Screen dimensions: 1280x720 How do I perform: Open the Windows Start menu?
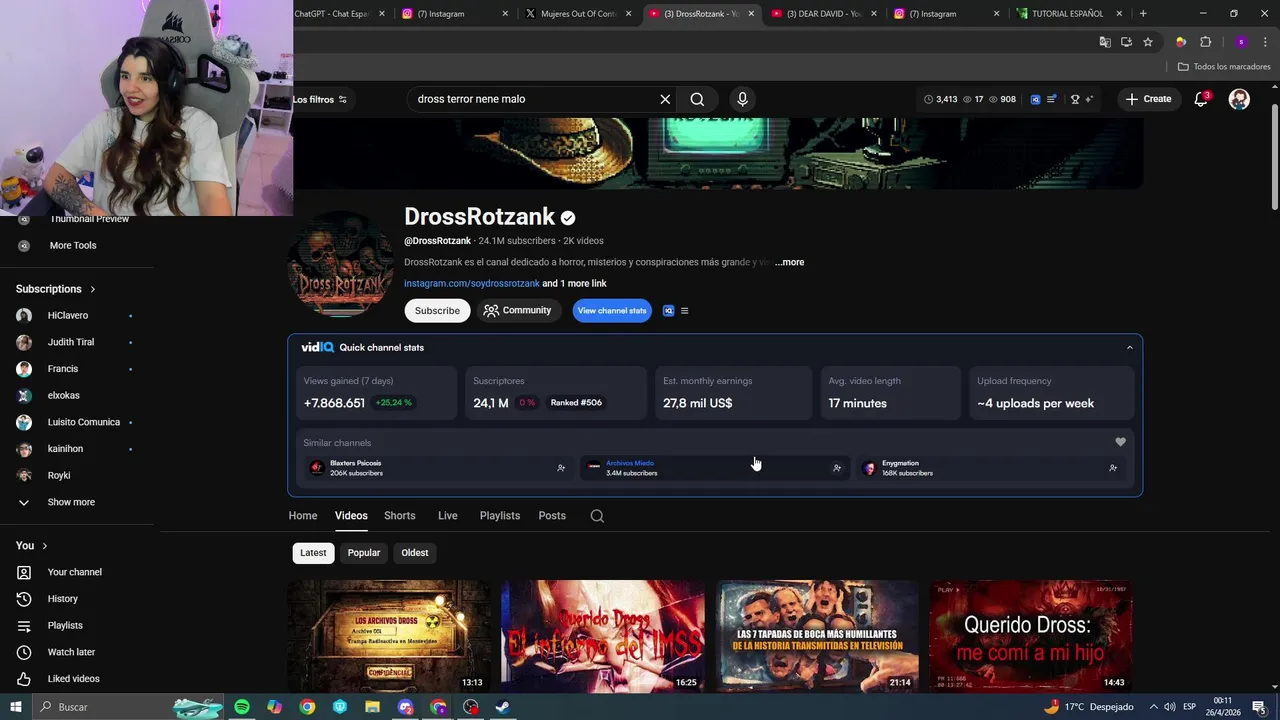click(x=15, y=707)
